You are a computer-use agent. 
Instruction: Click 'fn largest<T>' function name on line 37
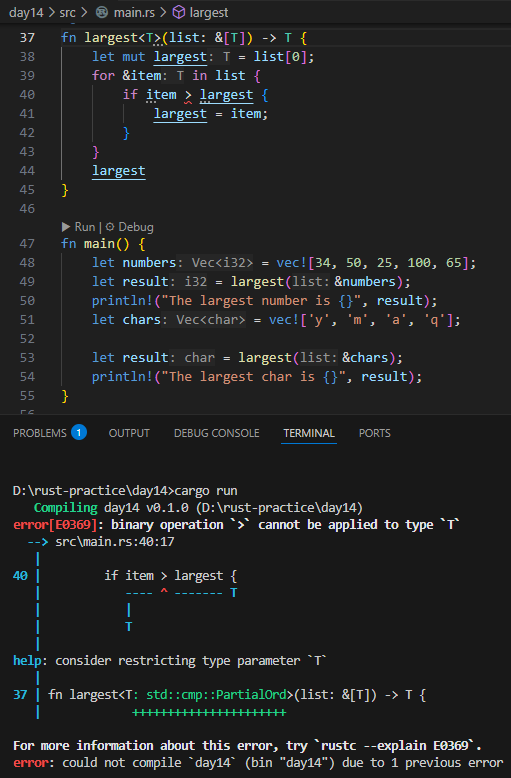coord(110,38)
